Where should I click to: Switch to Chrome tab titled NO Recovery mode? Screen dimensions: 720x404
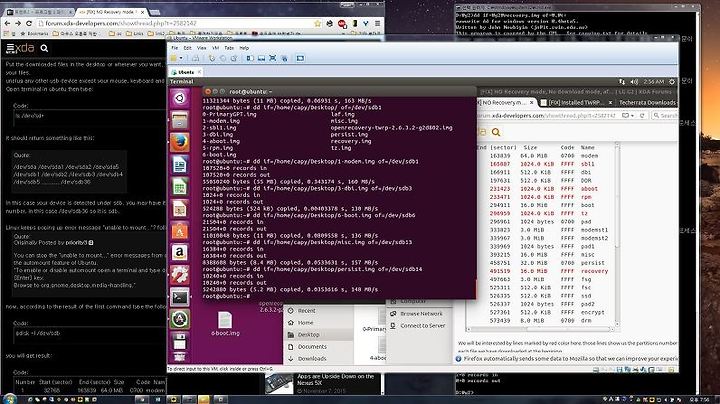112,11
